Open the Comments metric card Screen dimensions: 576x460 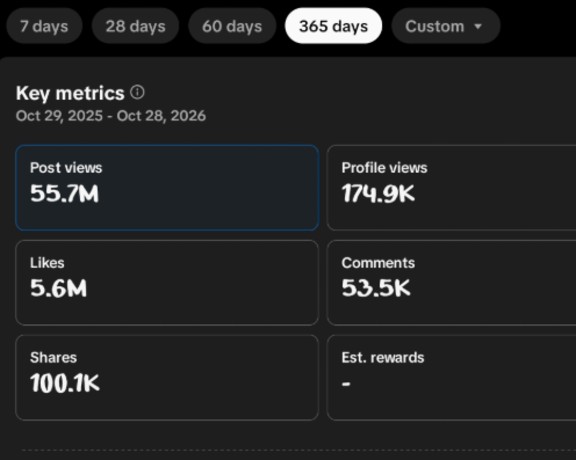[x=451, y=283]
